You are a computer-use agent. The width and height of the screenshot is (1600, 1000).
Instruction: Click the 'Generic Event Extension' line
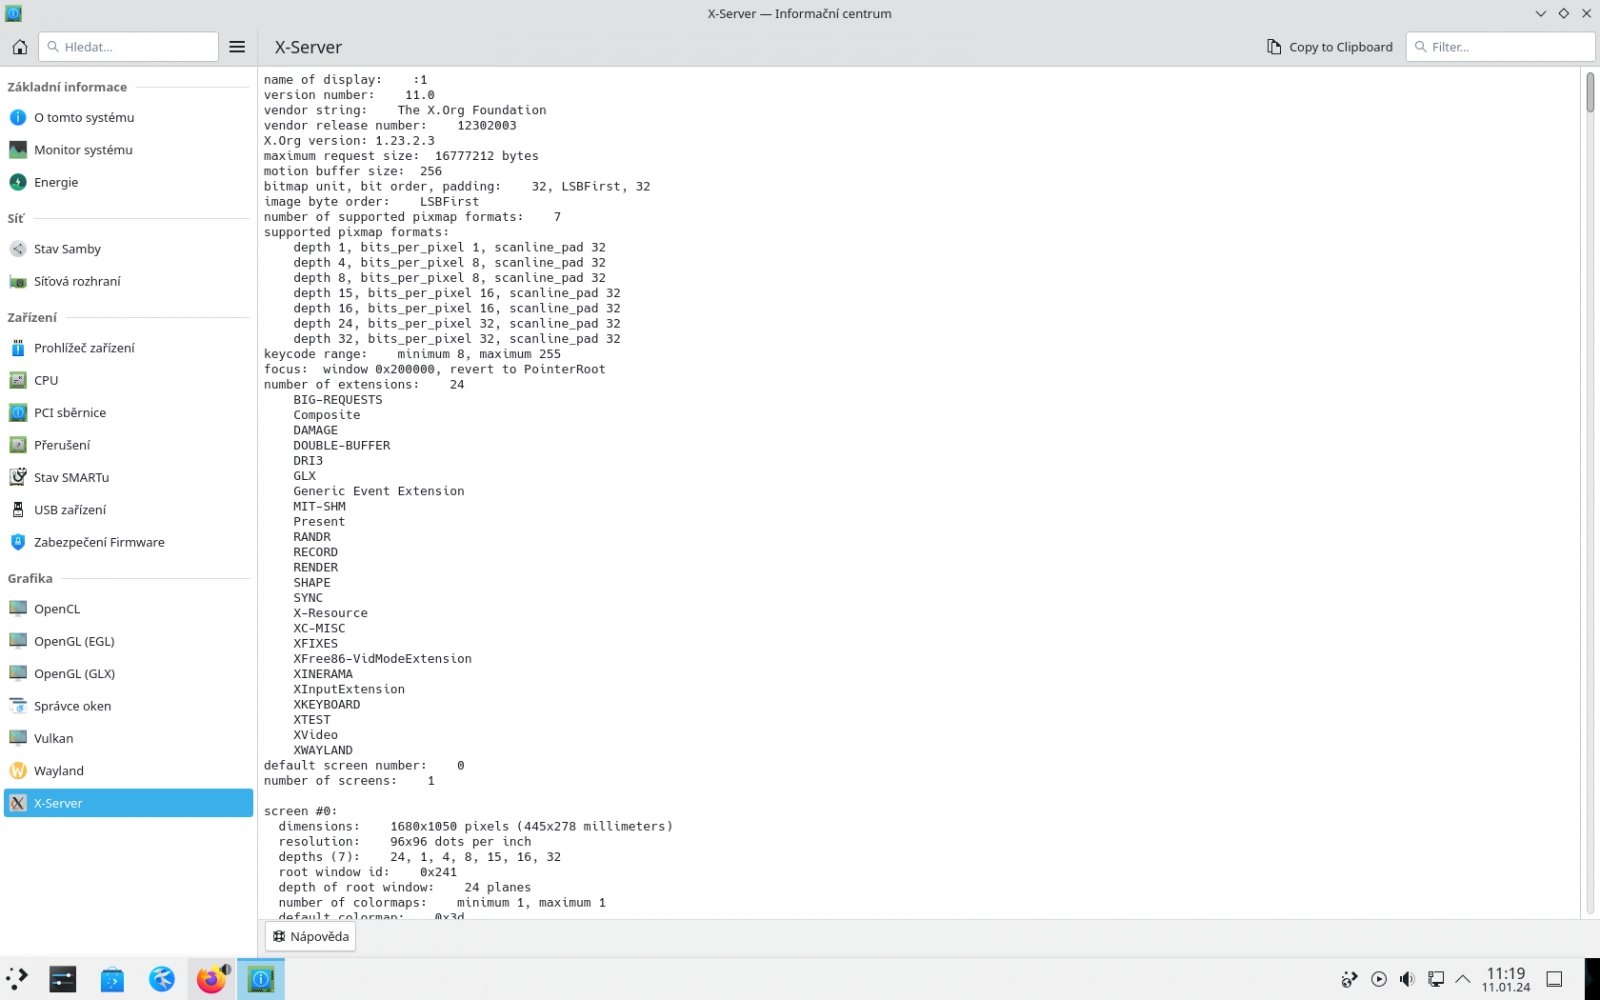379,491
